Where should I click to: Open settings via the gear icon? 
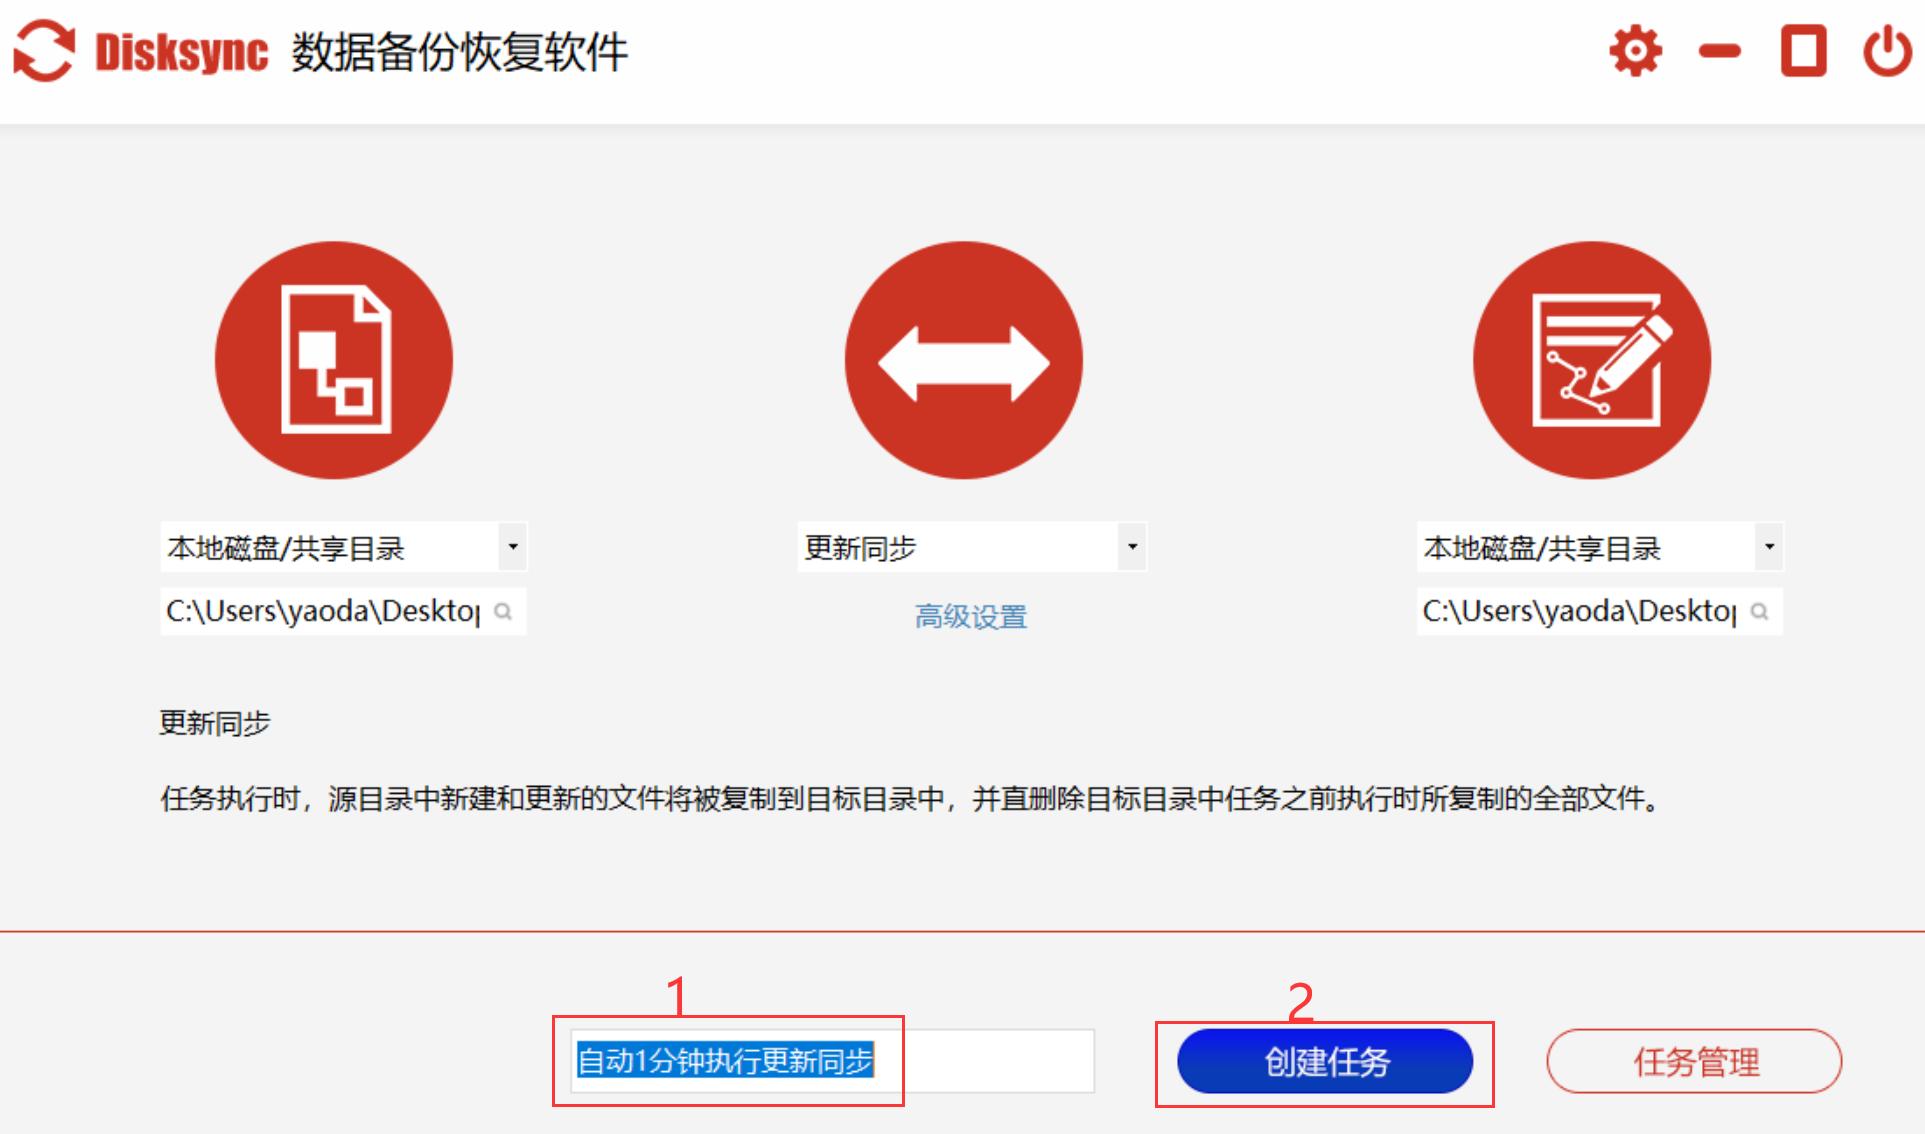point(1635,51)
